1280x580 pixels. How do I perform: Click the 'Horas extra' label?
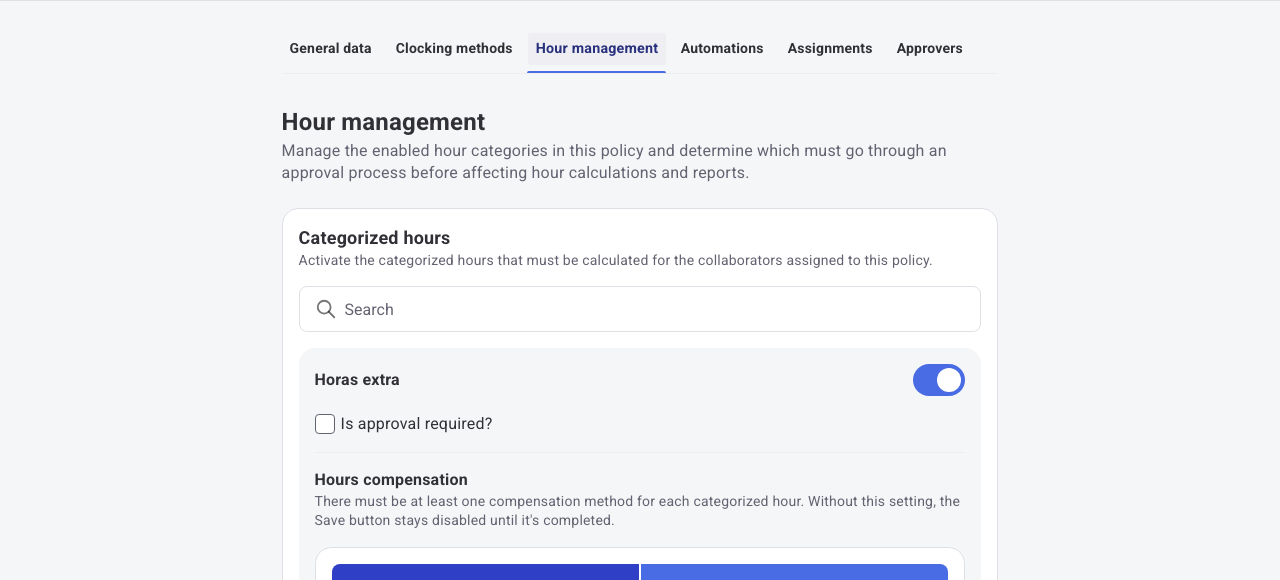click(x=357, y=380)
